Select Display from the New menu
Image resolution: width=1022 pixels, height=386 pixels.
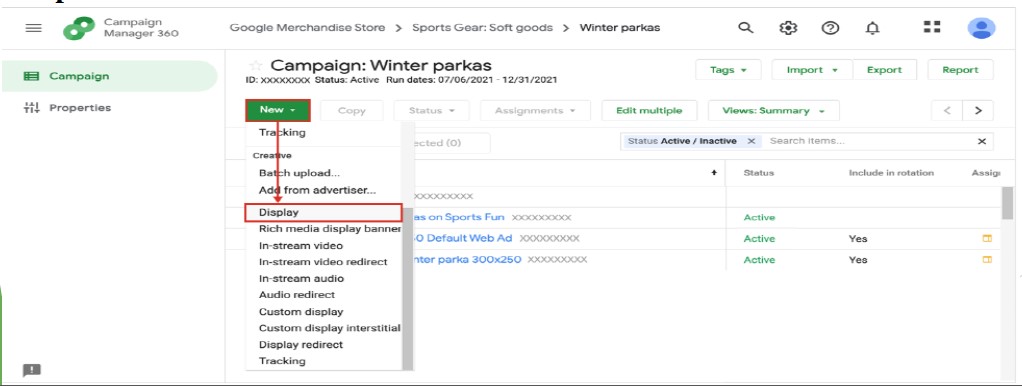click(323, 213)
